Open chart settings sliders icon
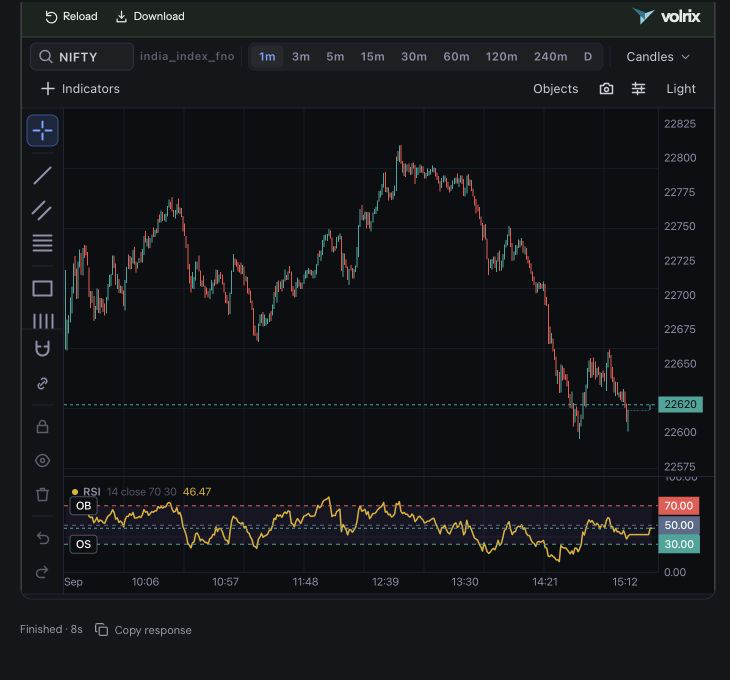The image size is (730, 680). click(638, 88)
